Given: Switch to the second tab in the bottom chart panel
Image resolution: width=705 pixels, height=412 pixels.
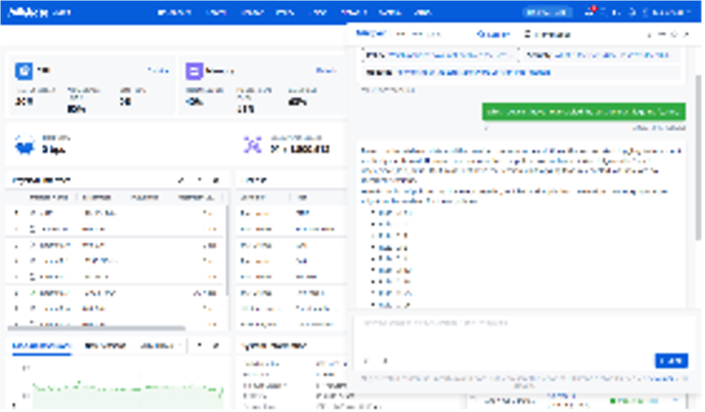Looking at the screenshot, I should click(103, 345).
